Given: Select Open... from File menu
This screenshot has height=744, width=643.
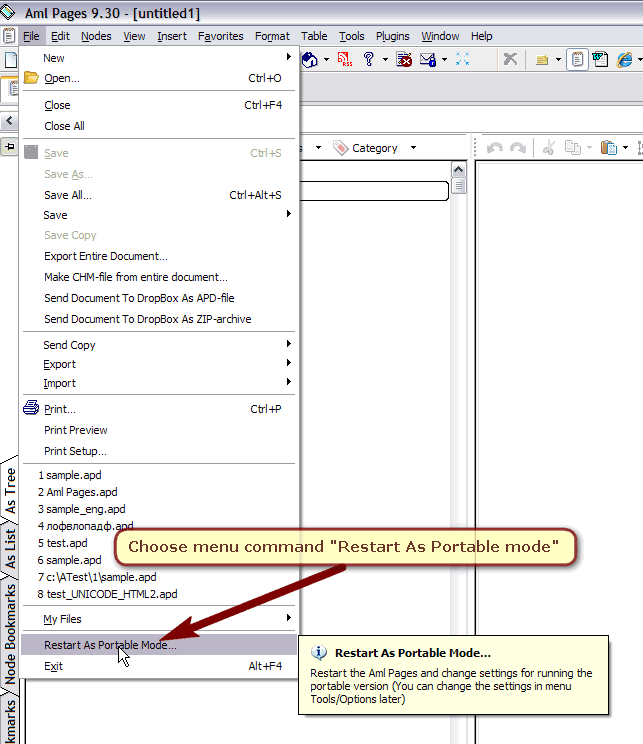Looking at the screenshot, I should click(158, 78).
